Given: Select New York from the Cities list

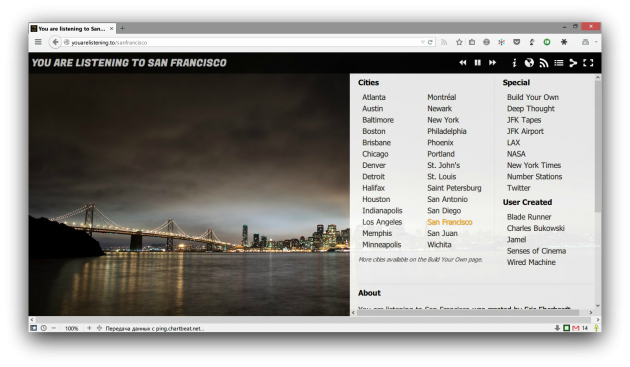Looking at the screenshot, I should tap(443, 120).
